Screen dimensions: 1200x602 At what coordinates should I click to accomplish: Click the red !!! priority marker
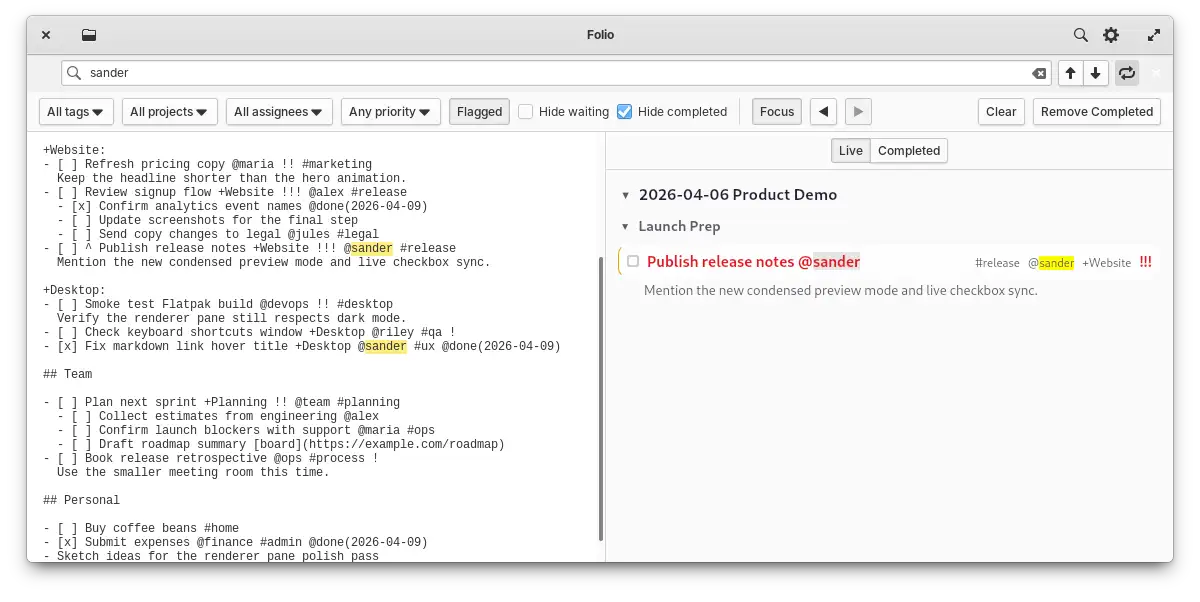click(1145, 263)
